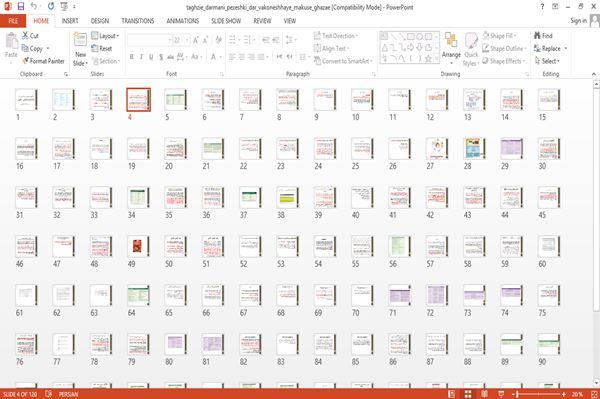This screenshot has width=600, height=399.
Task: Open Quick Styles gallery
Action: pos(471,50)
